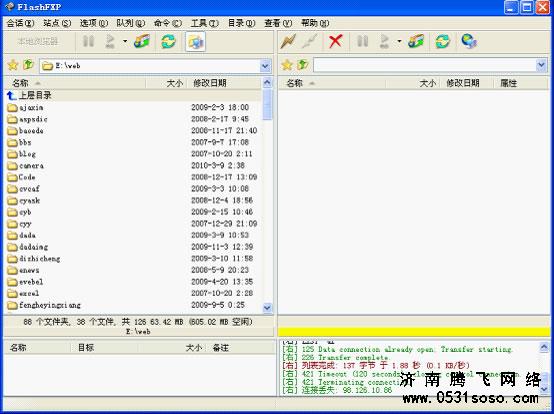This screenshot has height=414, width=554.
Task: Click the red X abort icon
Action: tap(335, 42)
